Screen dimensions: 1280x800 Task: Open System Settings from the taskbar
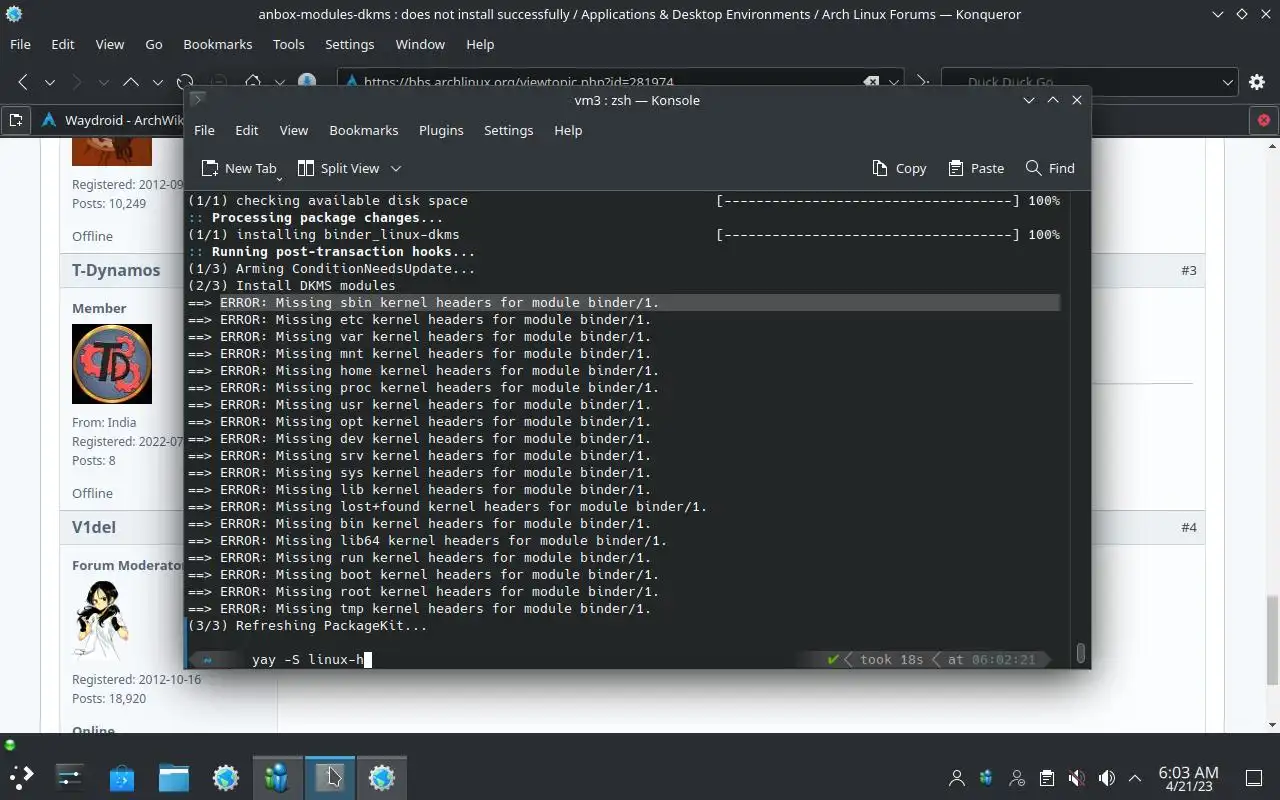point(69,777)
